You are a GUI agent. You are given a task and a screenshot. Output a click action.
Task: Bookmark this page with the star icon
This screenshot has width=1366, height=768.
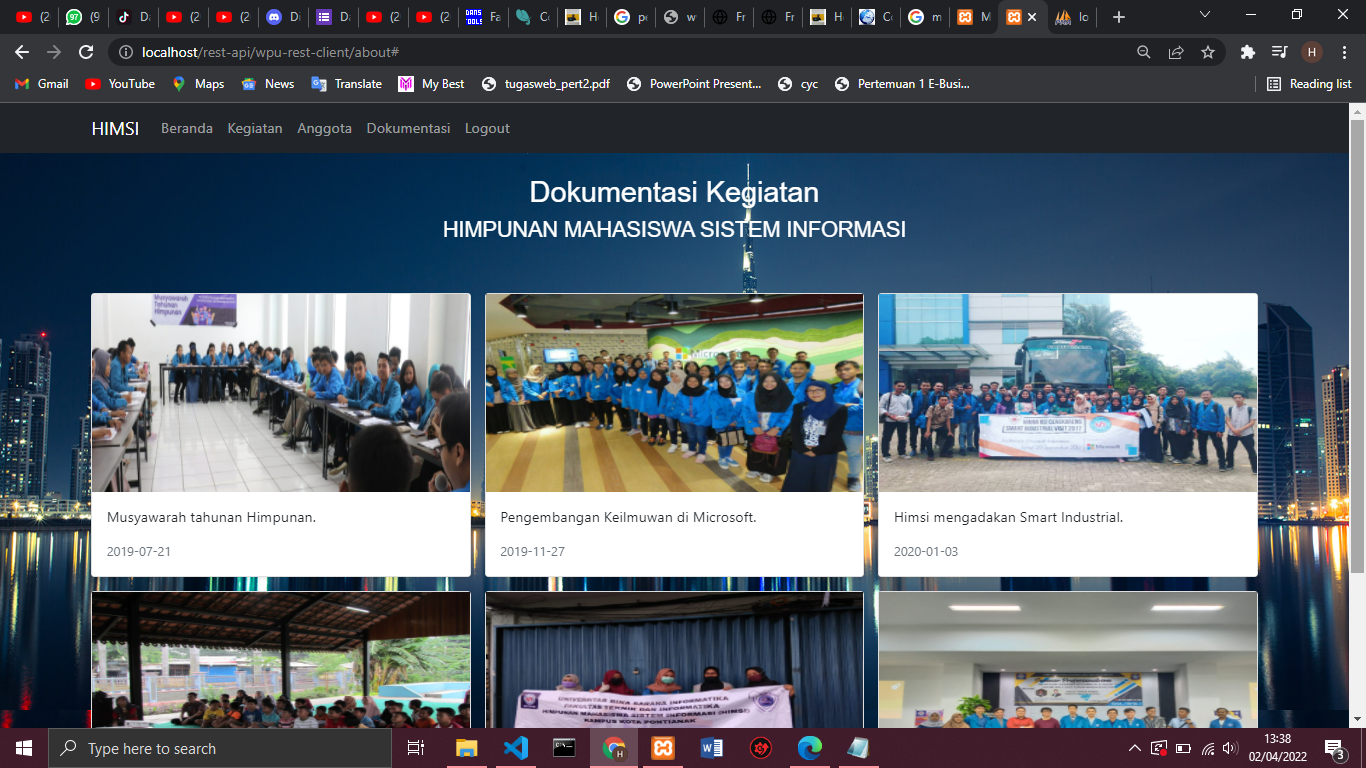[x=1208, y=52]
